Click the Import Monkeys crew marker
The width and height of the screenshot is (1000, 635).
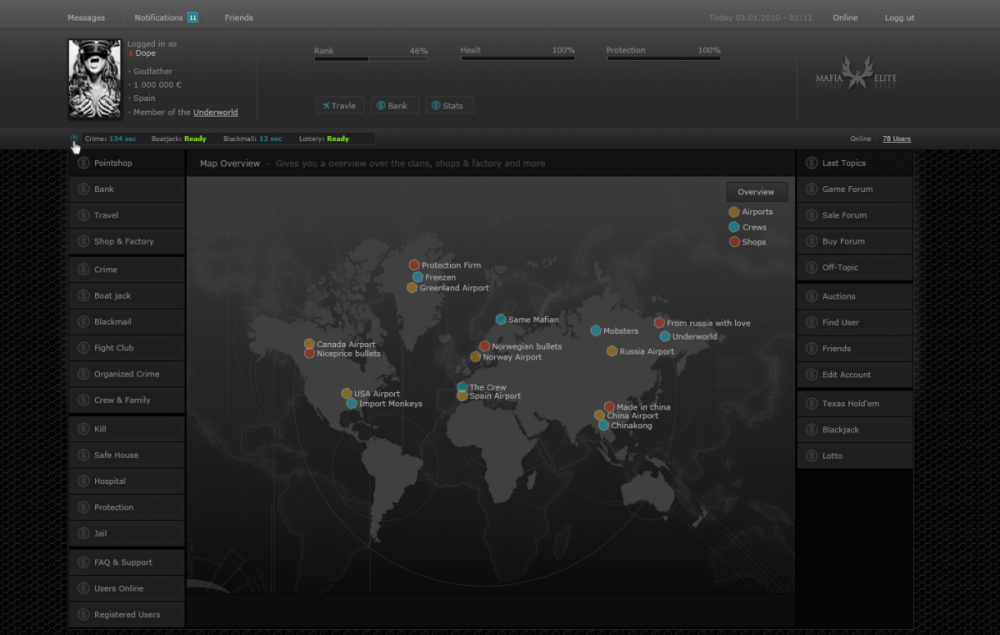click(x=351, y=404)
